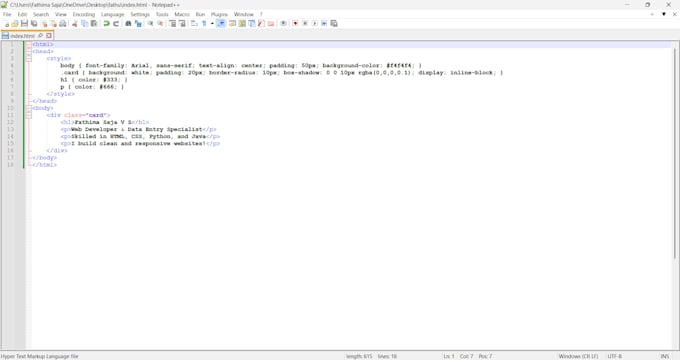Collapse the <html> fold marker on line 1
The image size is (680, 360).
29,44
